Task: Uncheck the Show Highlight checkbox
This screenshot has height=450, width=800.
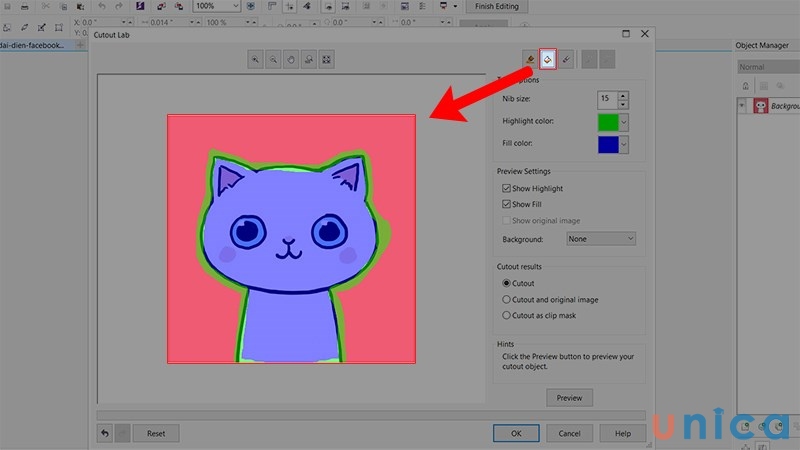Action: [x=507, y=189]
